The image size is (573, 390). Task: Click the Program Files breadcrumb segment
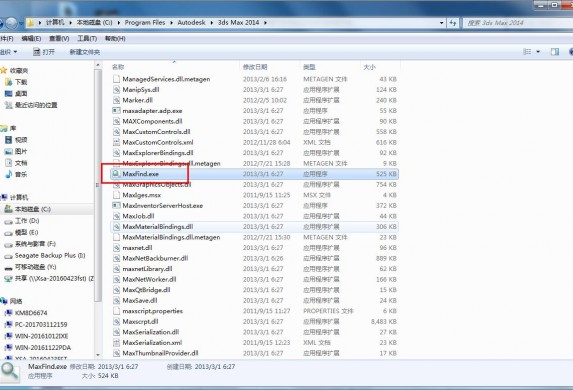click(x=145, y=23)
